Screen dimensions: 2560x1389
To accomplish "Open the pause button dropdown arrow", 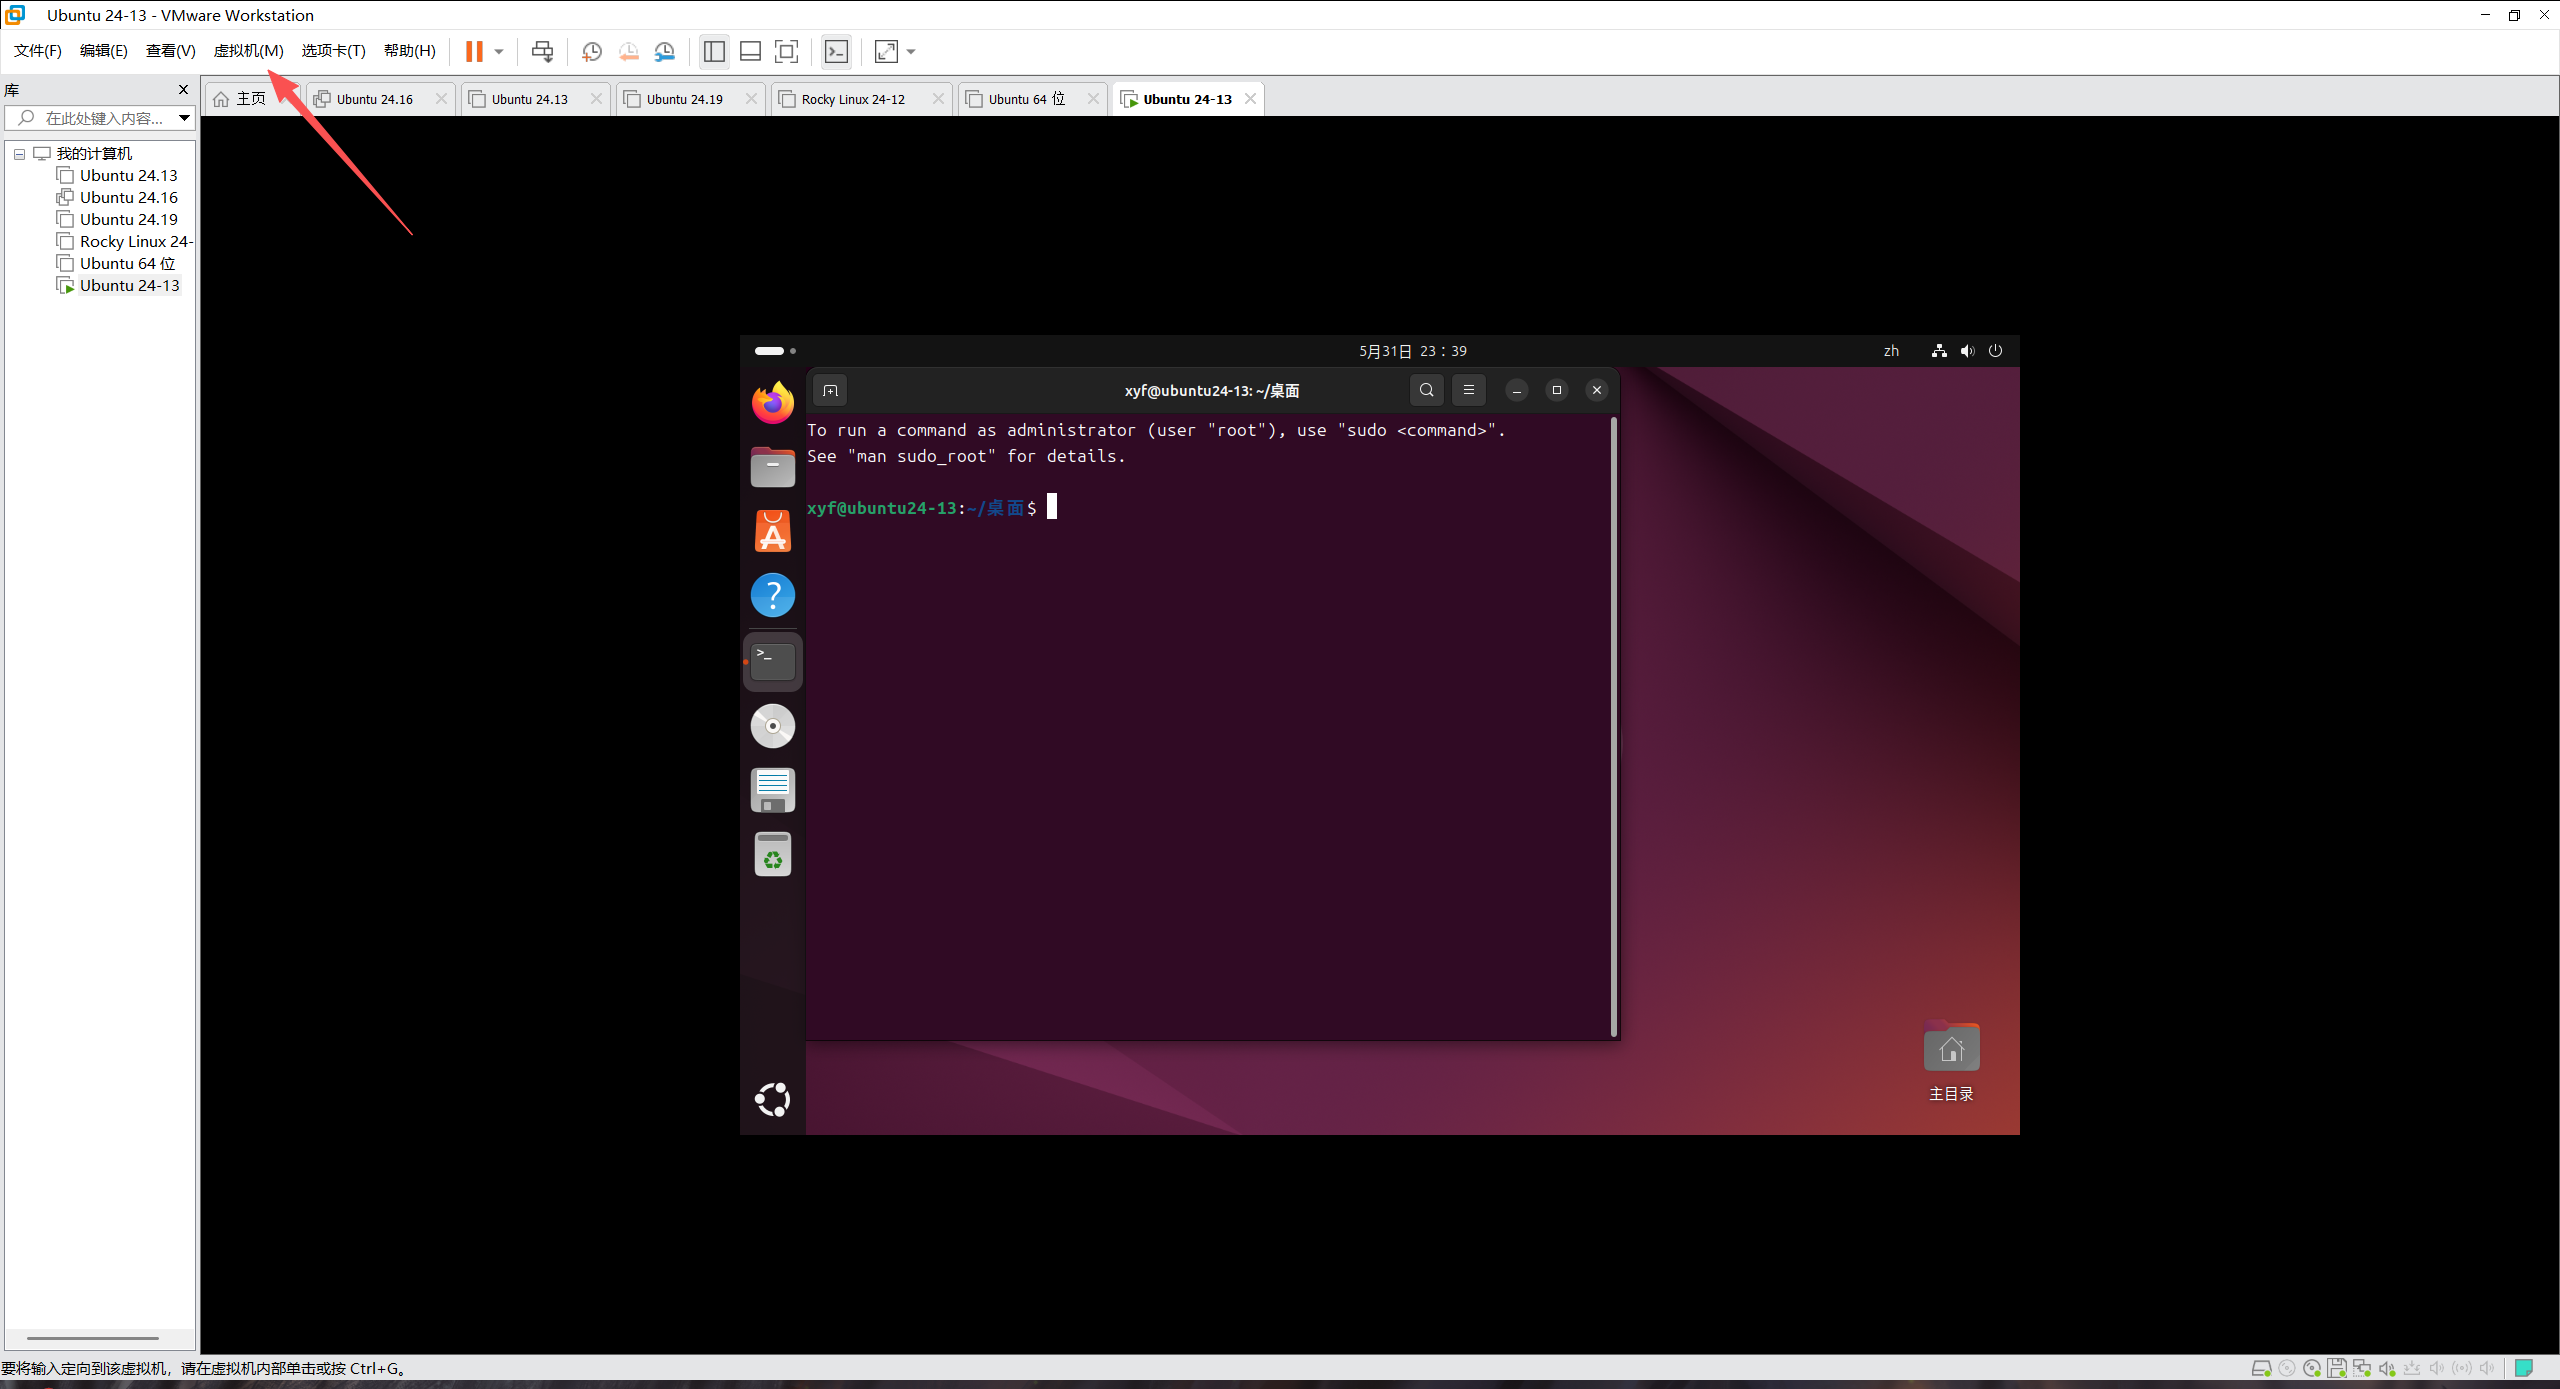I will point(499,51).
